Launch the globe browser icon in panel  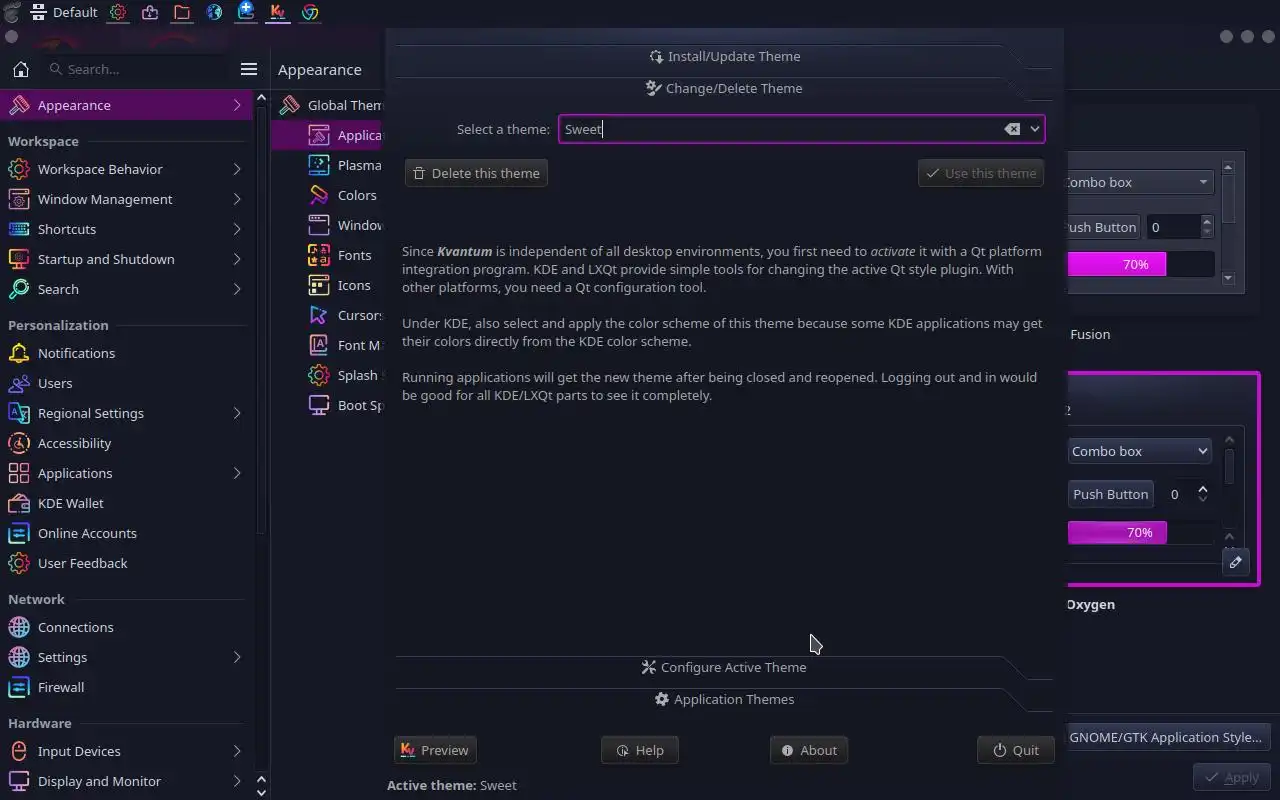click(214, 12)
